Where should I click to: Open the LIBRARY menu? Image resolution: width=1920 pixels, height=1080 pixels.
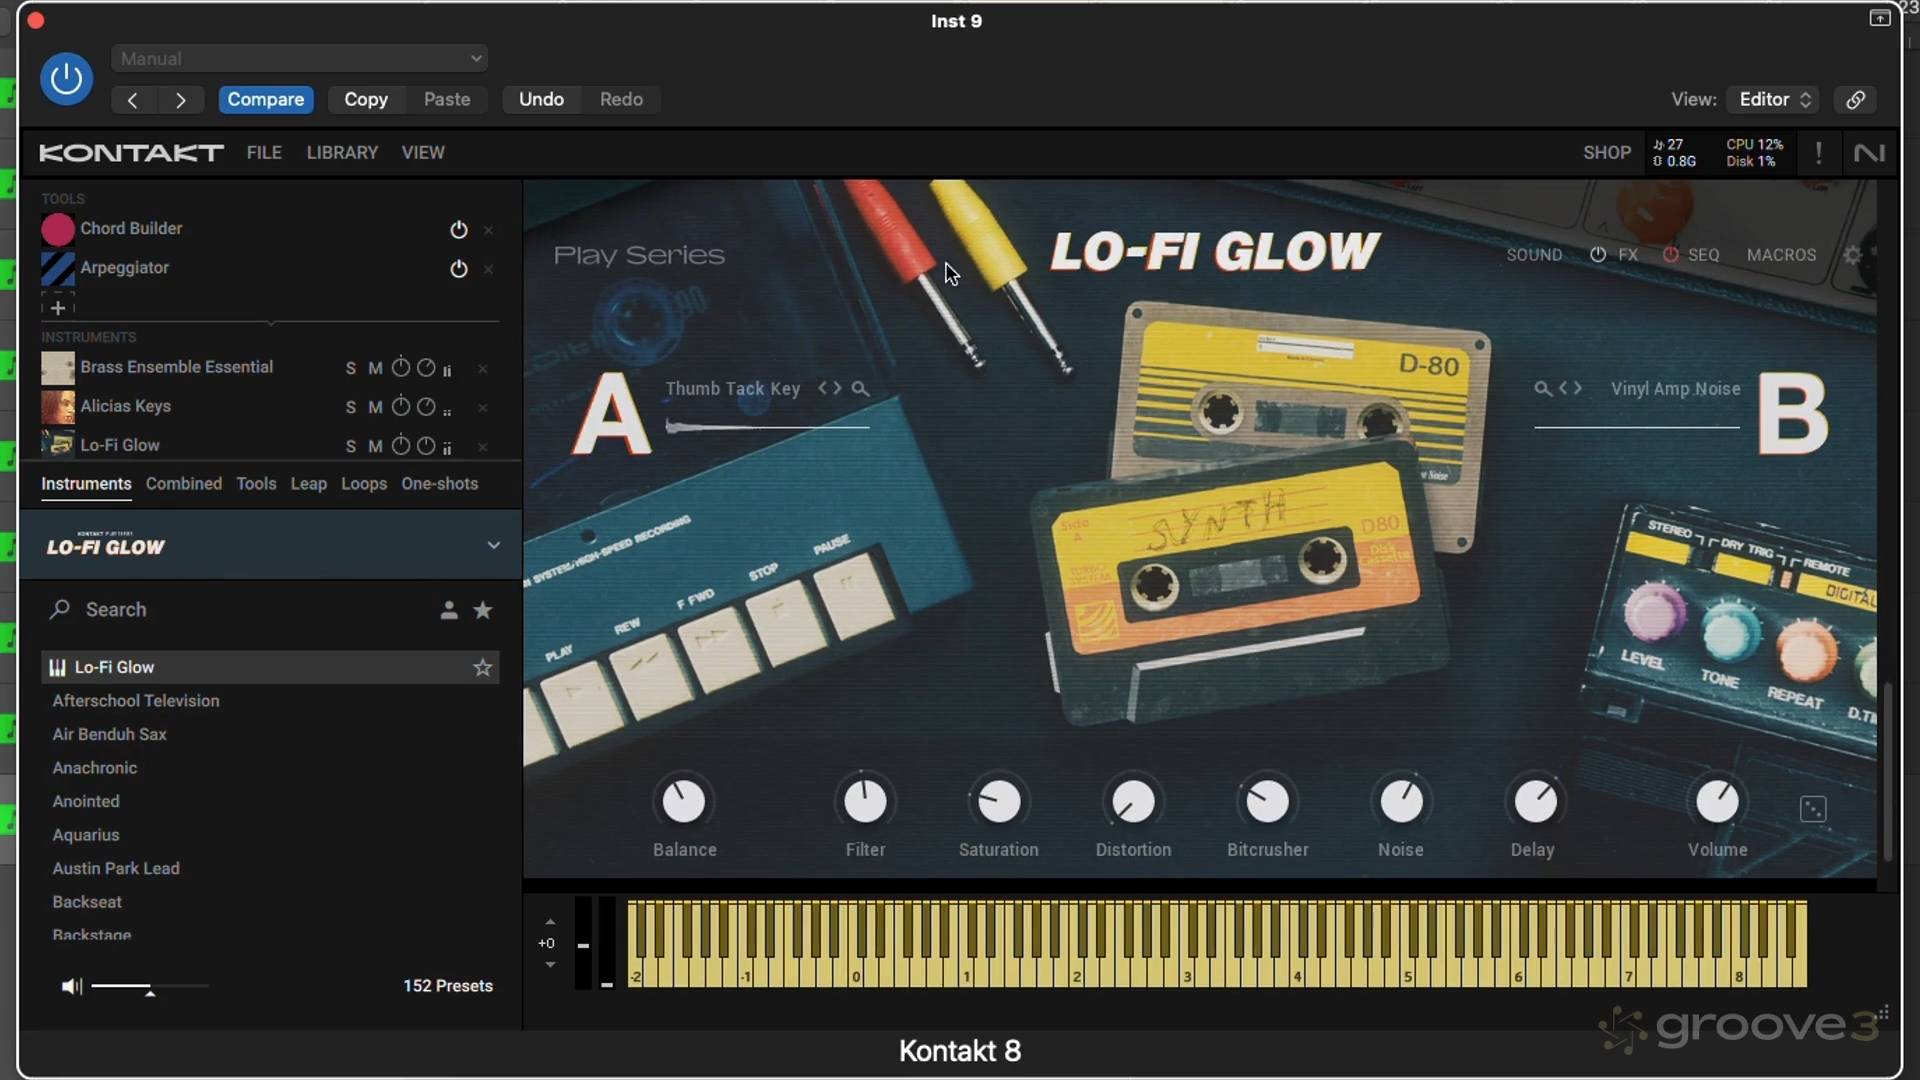342,153
